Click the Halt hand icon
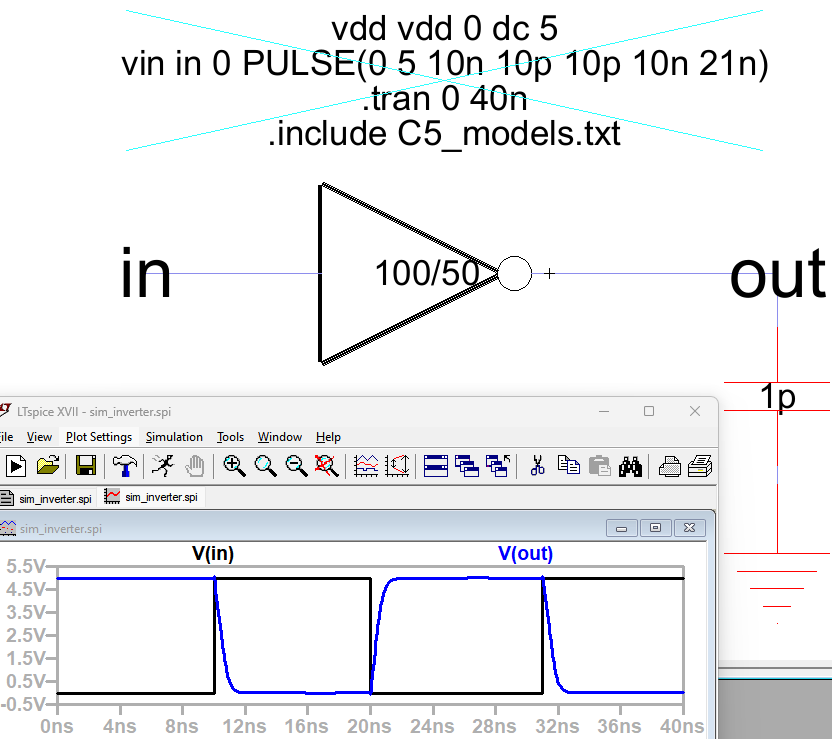The width and height of the screenshot is (832, 739). pos(194,465)
